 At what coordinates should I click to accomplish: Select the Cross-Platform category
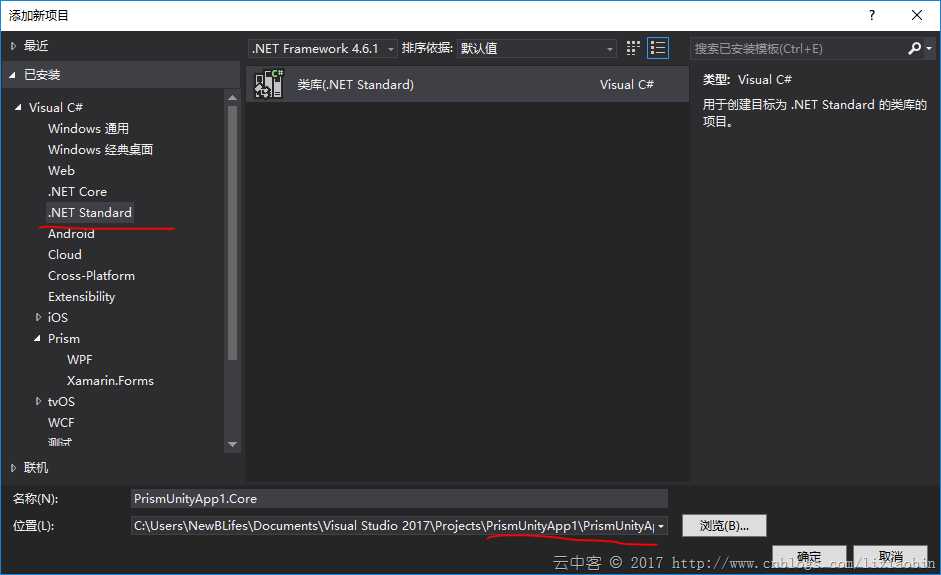coord(91,275)
